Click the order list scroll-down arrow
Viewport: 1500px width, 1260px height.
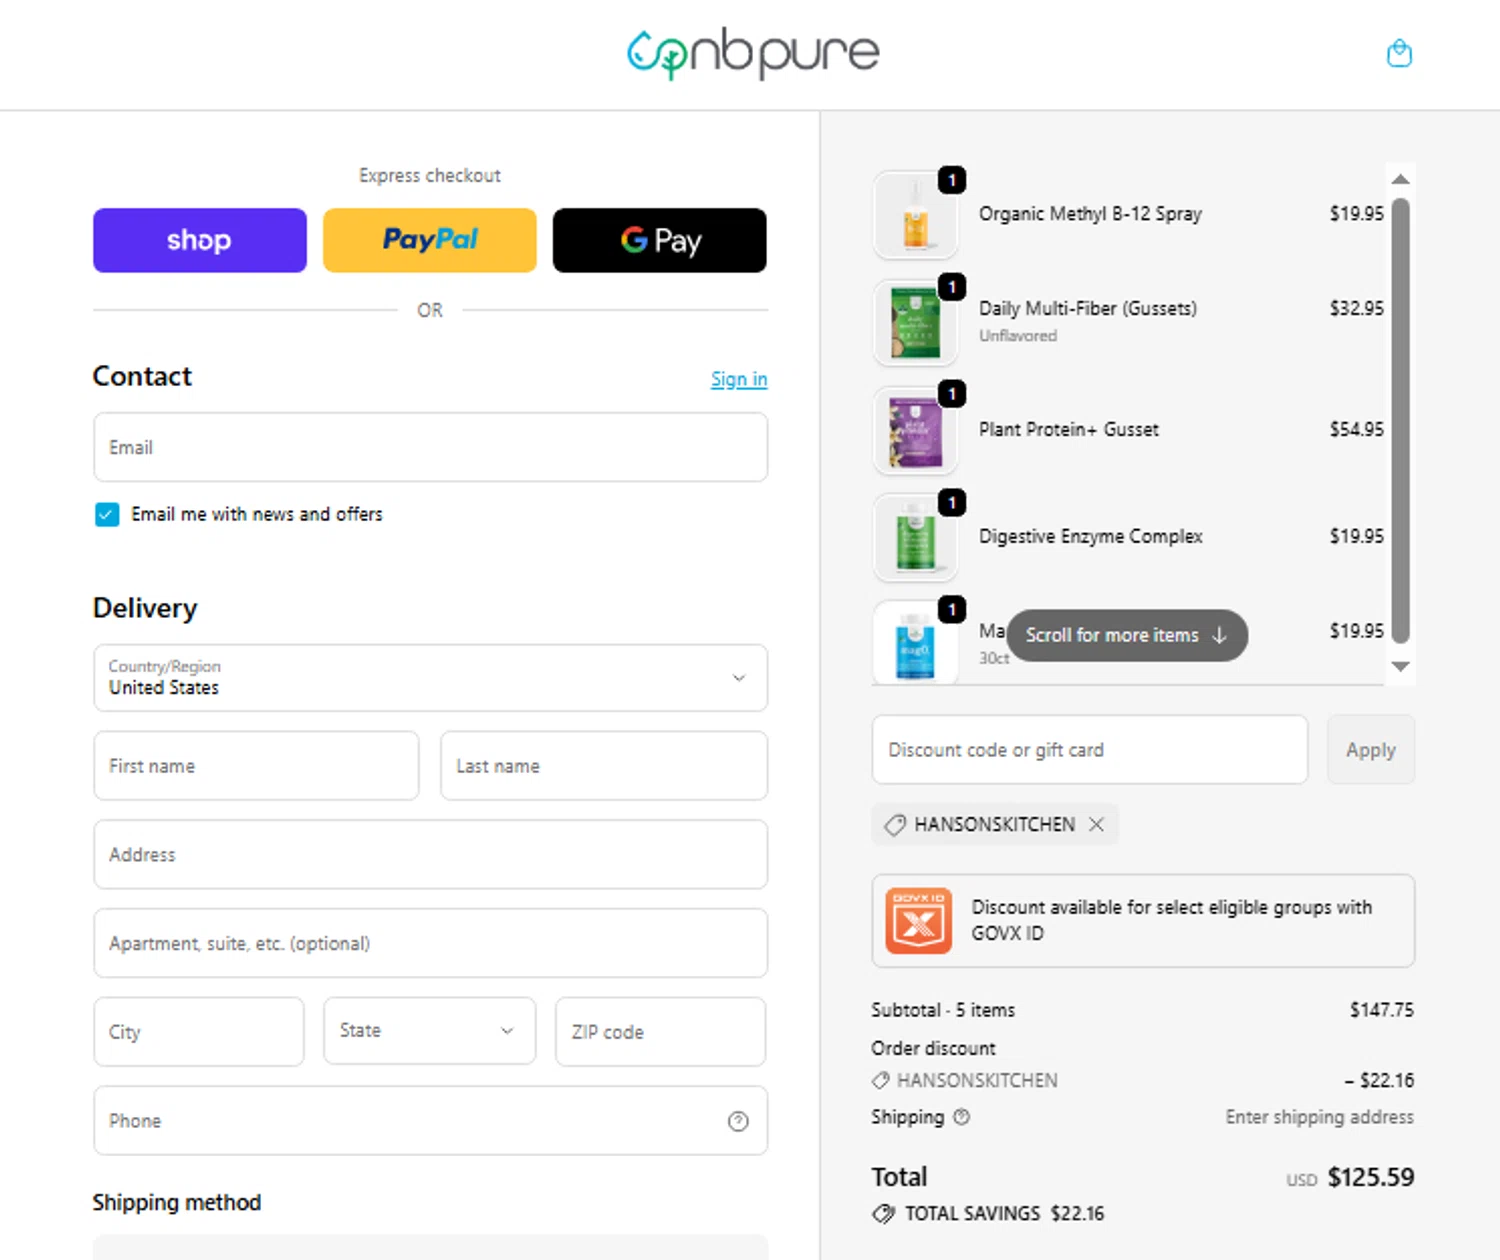click(1401, 667)
